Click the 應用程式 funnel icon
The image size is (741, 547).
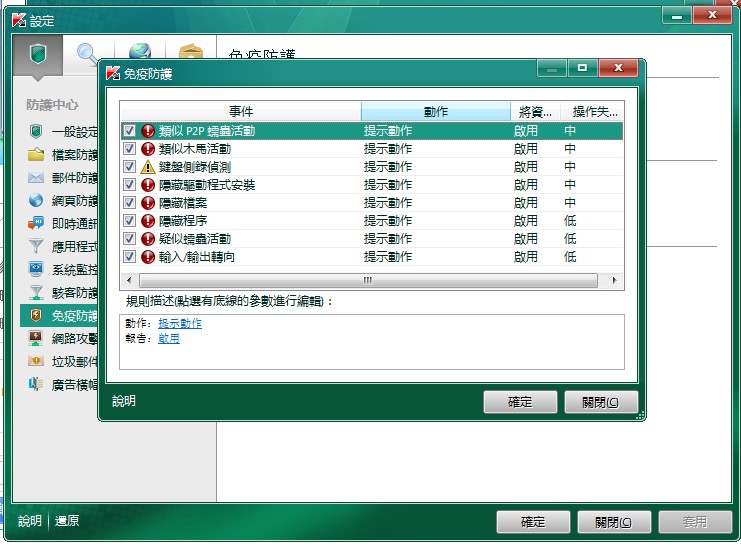point(36,246)
